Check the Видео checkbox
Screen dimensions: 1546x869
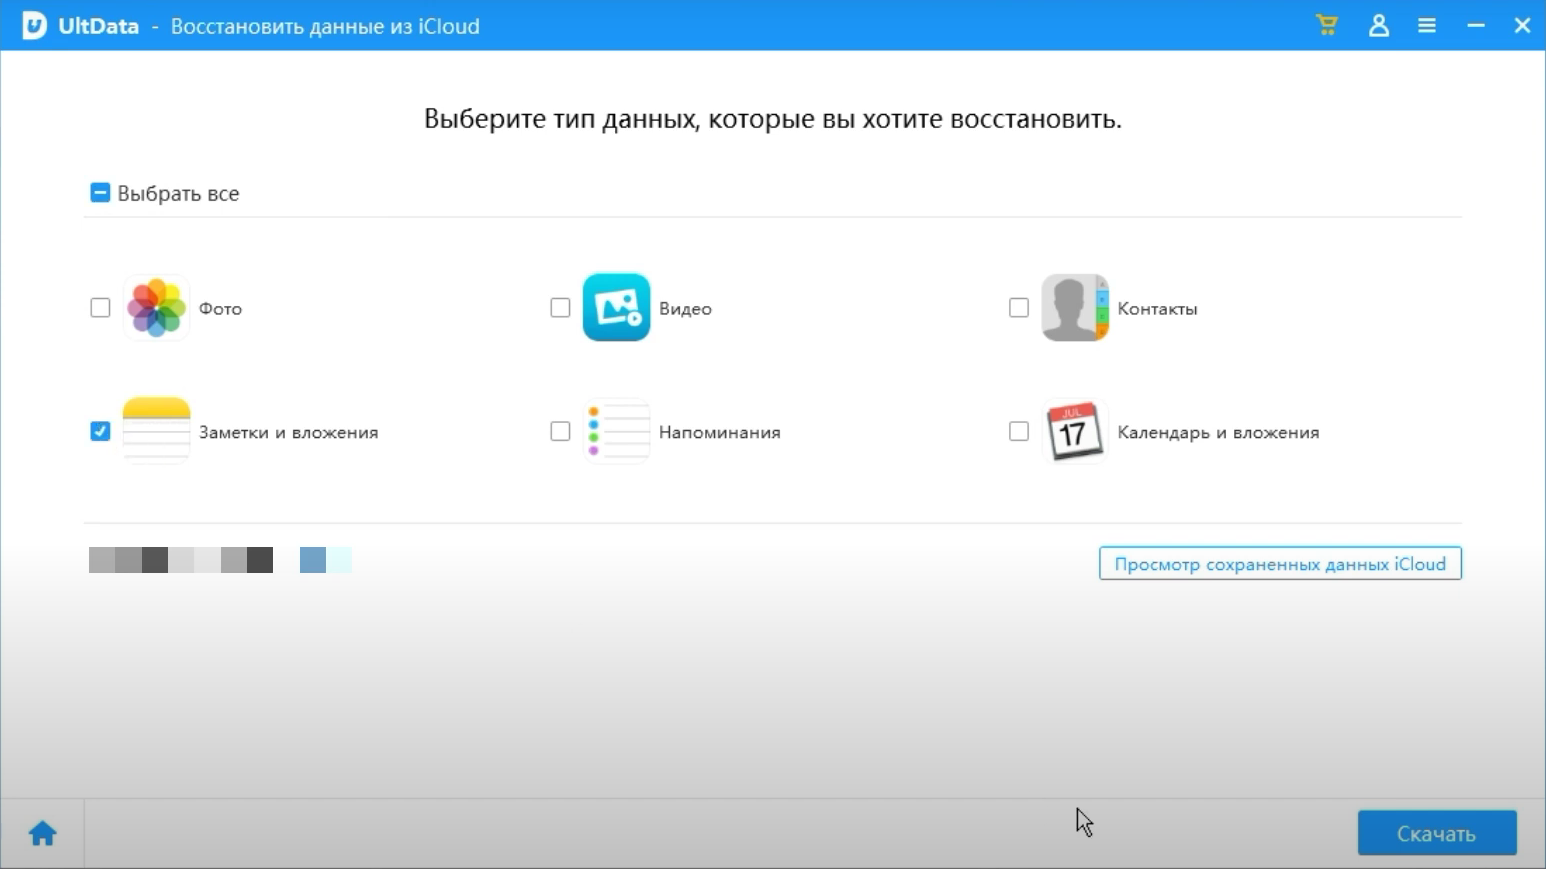click(x=560, y=307)
